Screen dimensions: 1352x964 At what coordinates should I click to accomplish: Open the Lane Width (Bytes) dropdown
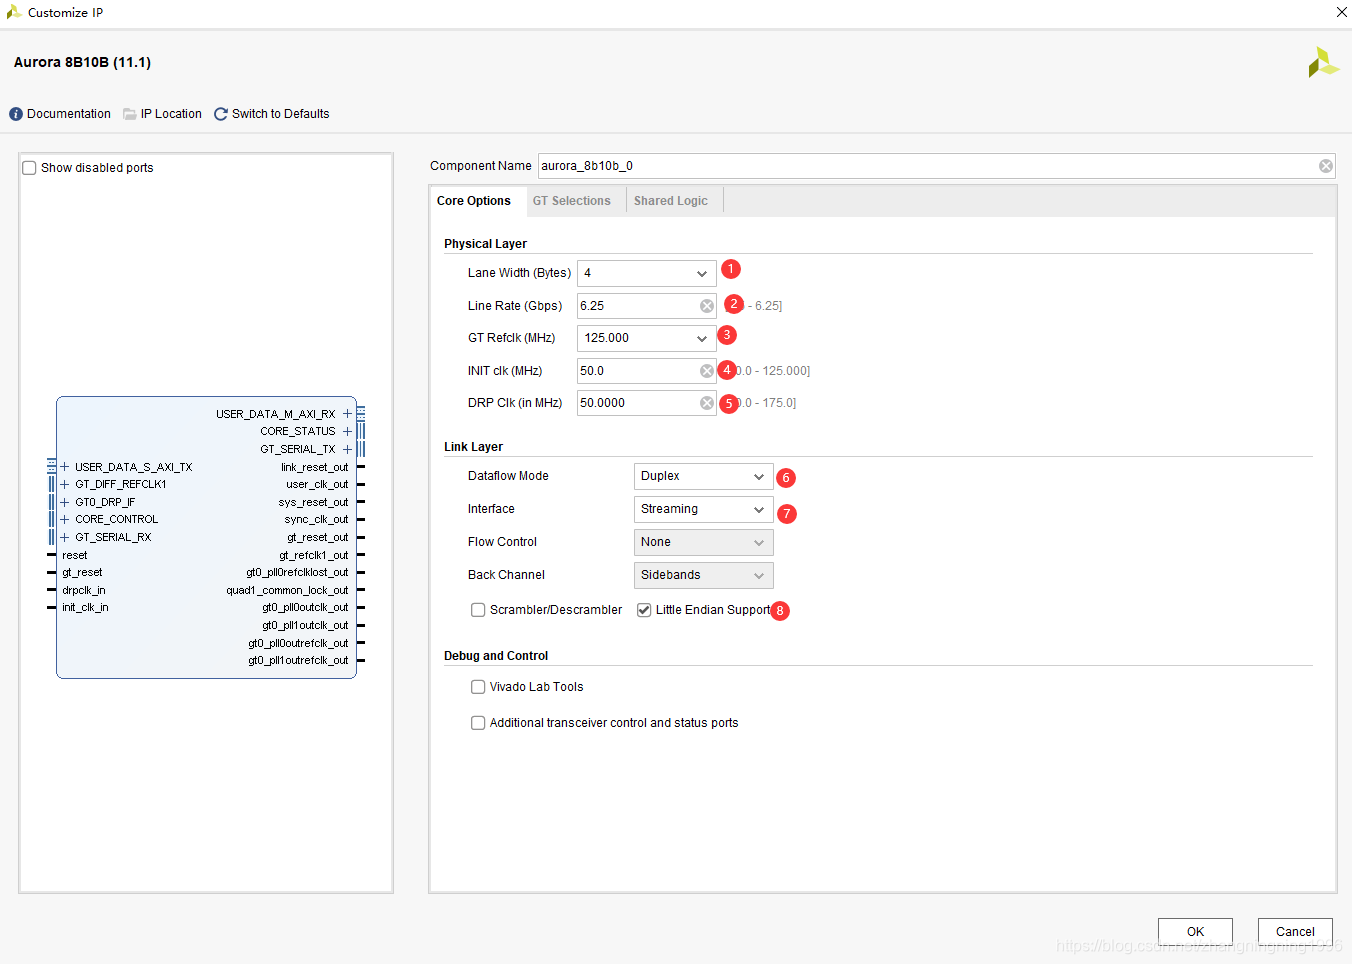(647, 273)
